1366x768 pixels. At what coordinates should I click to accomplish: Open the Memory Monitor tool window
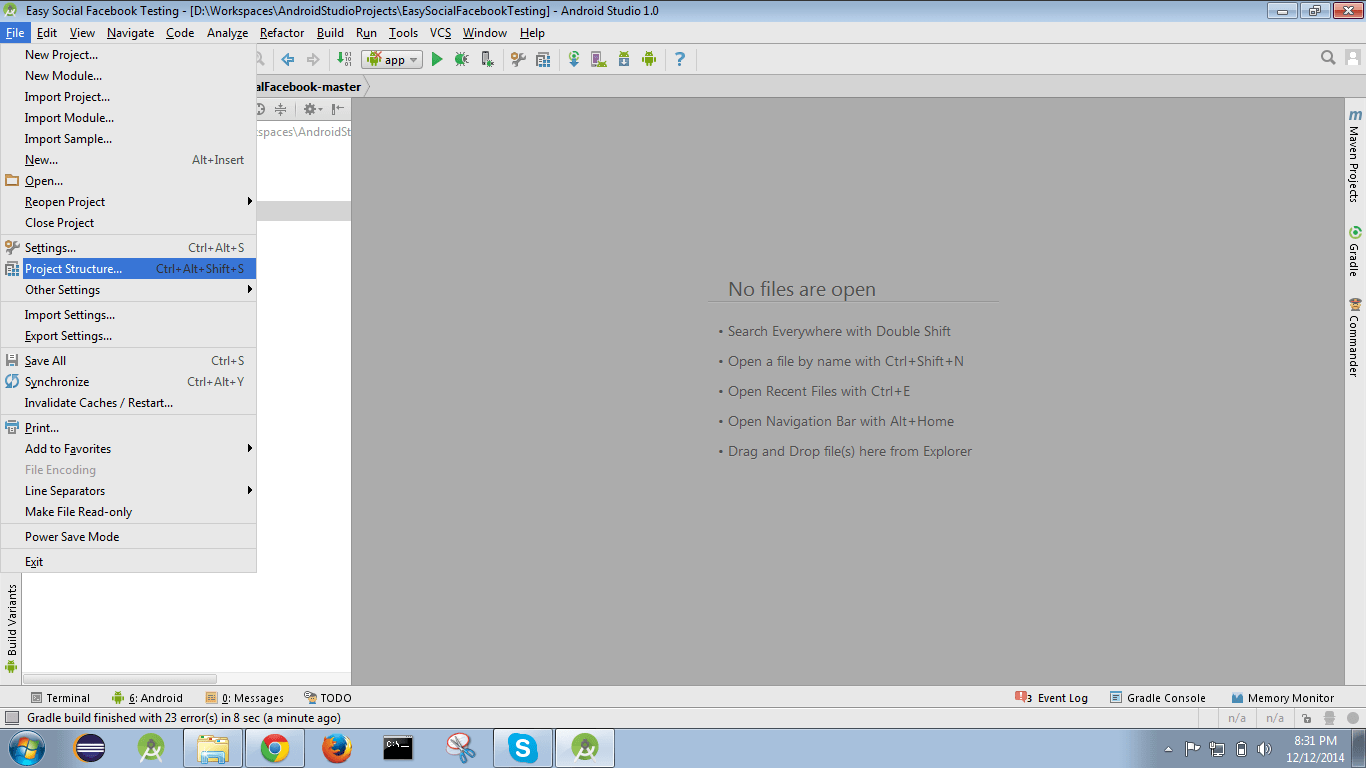pos(1283,698)
